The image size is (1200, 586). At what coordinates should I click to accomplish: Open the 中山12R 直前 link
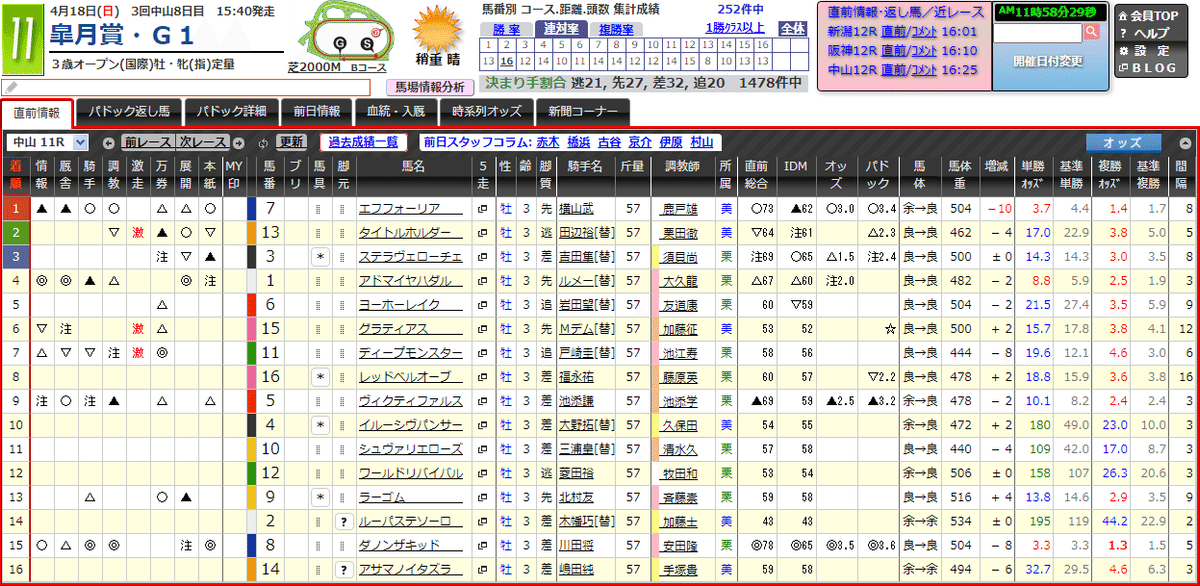(x=894, y=69)
